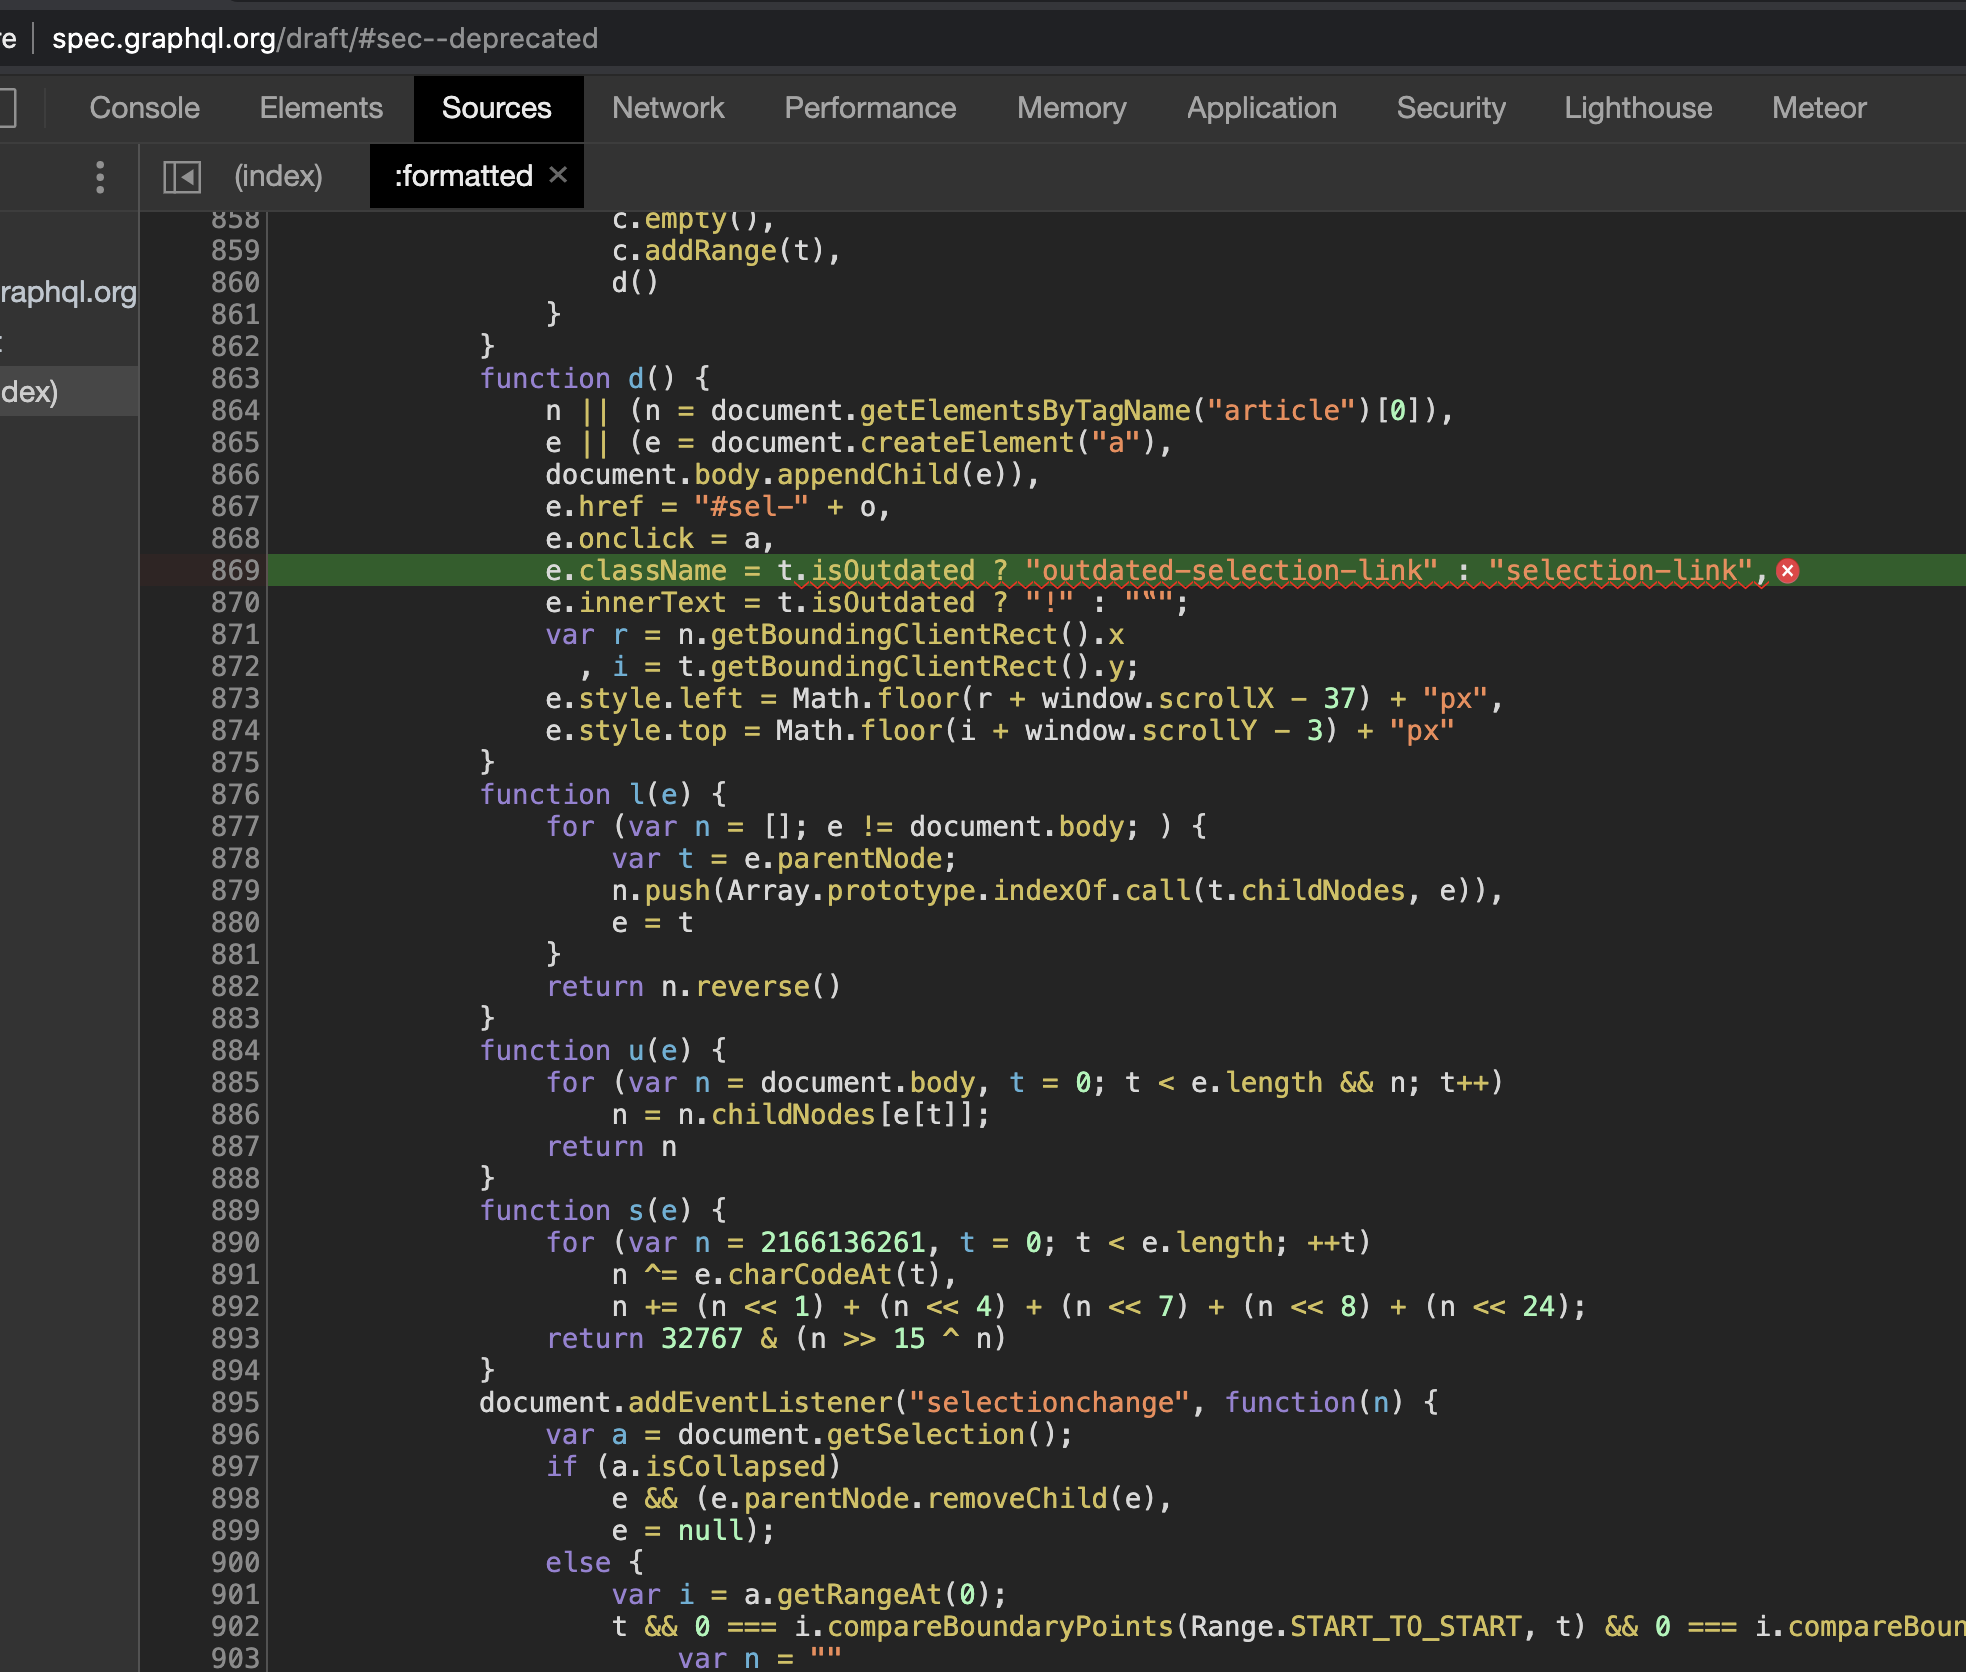Select the (index) source file tab

click(x=278, y=175)
